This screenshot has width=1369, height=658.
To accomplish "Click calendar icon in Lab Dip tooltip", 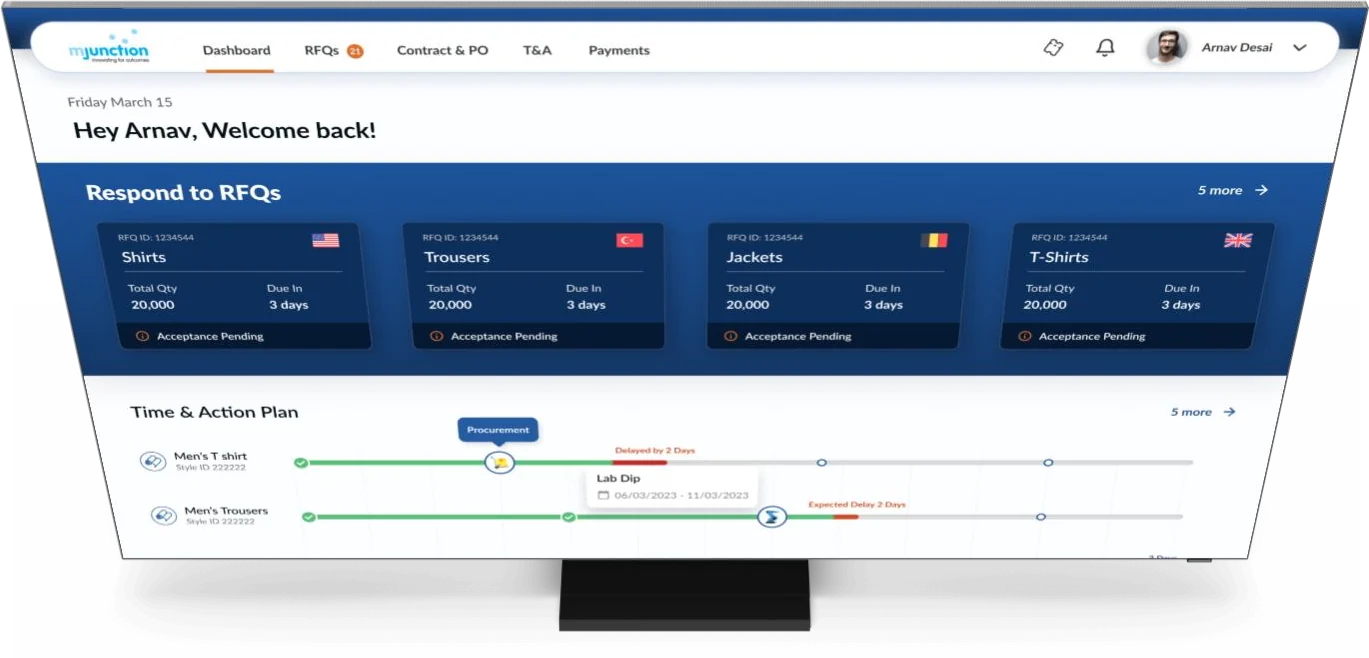I will 603,495.
